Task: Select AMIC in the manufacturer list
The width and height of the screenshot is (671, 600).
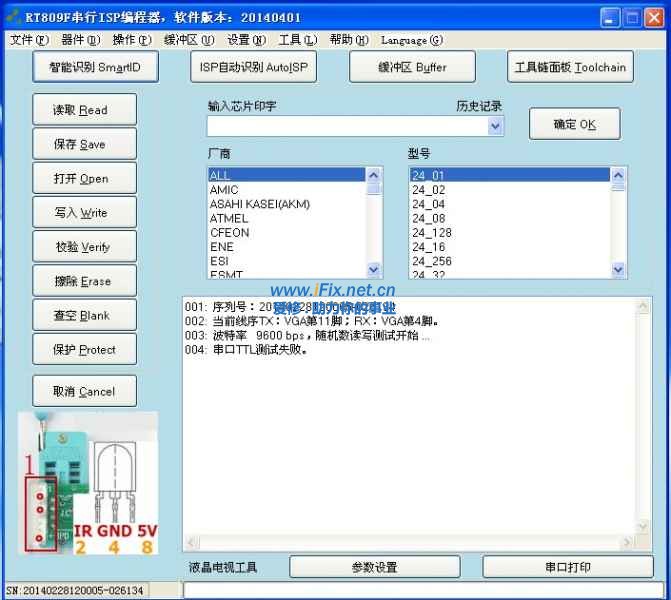Action: pyautogui.click(x=287, y=190)
